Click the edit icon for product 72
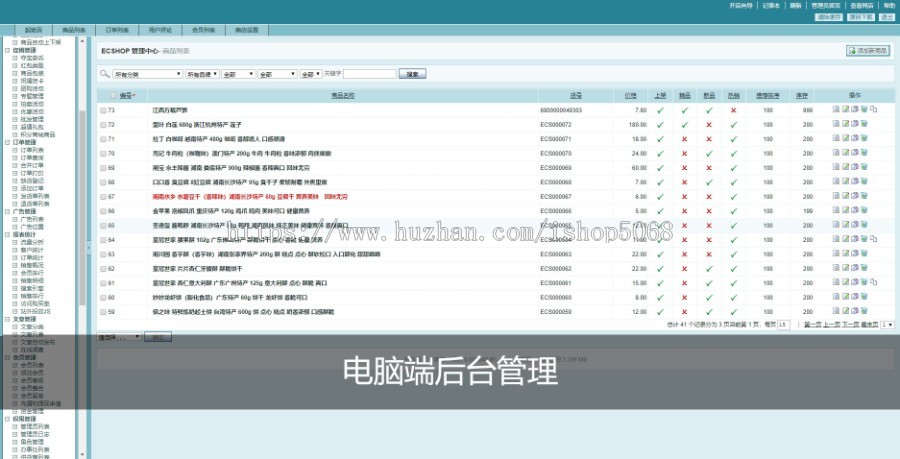Viewport: 900px width, 459px height. 845,123
